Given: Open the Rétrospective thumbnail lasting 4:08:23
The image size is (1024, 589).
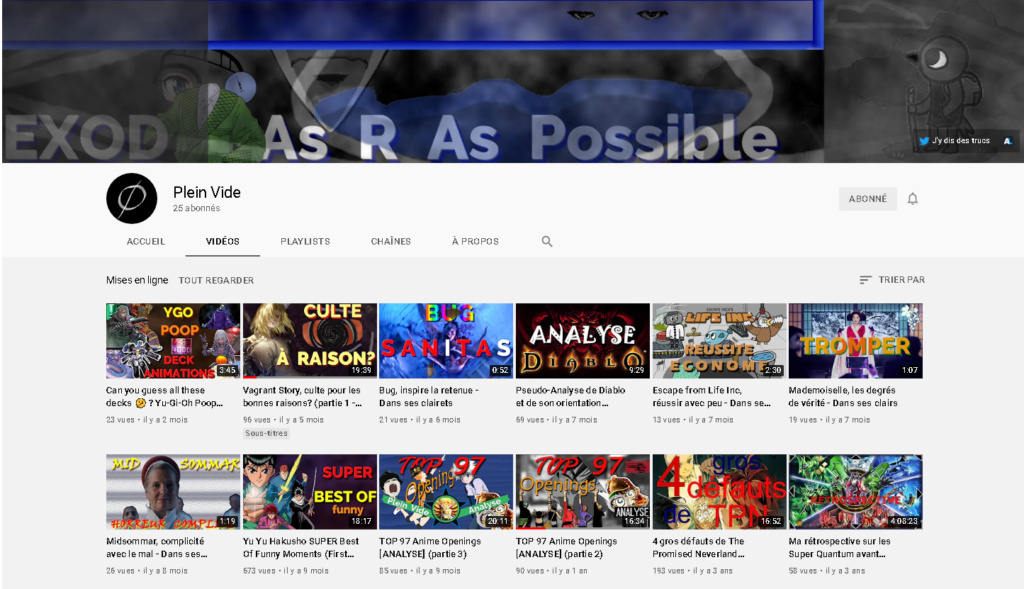Looking at the screenshot, I should coord(856,492).
